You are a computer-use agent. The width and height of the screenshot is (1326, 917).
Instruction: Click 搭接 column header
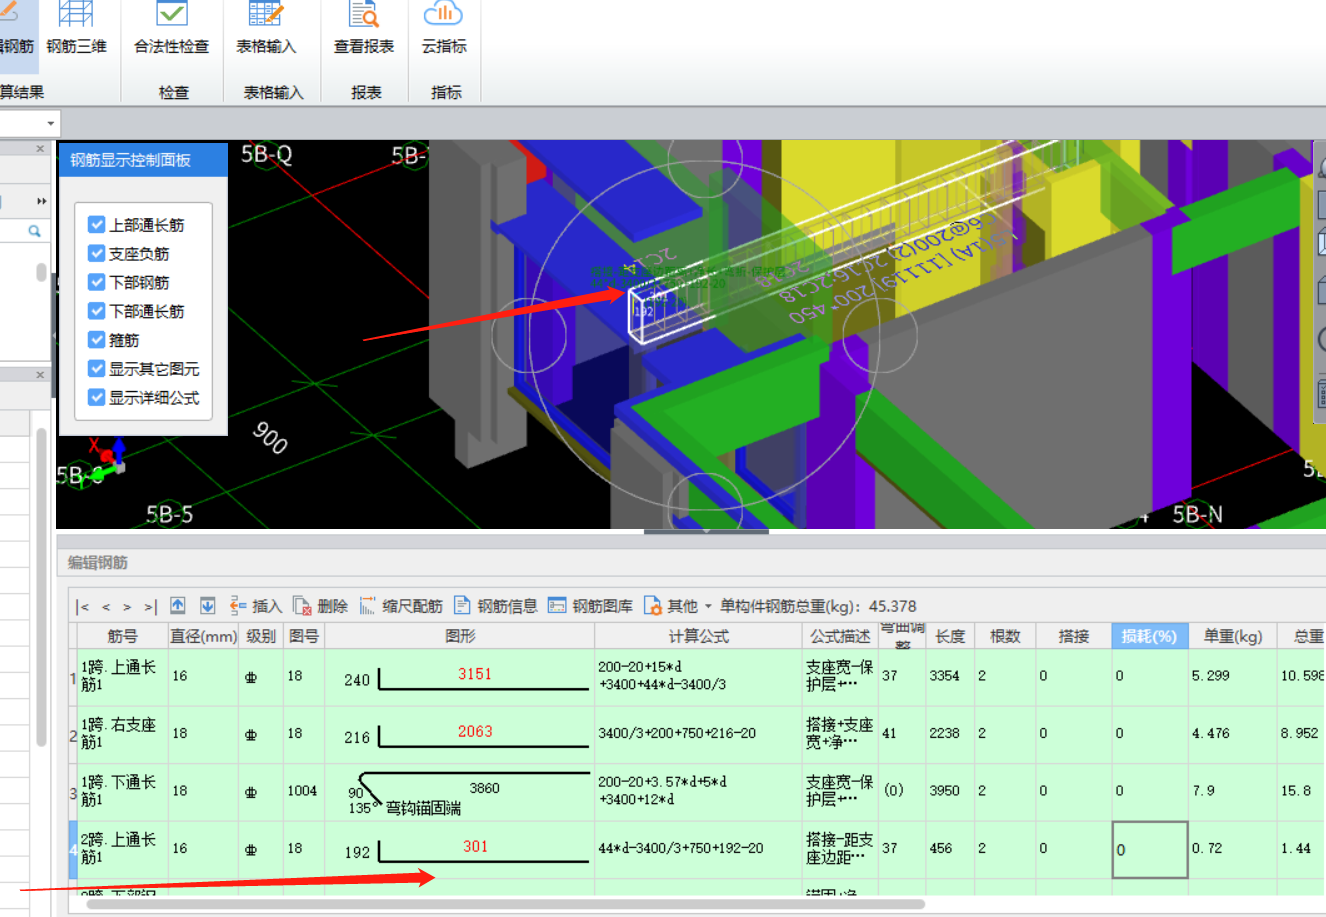coord(1073,636)
